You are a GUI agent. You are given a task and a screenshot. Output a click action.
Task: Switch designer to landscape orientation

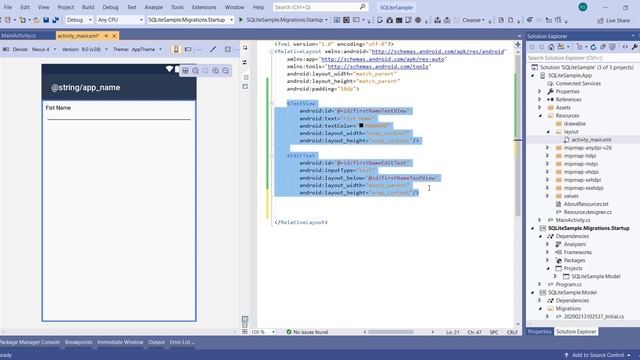(188, 49)
